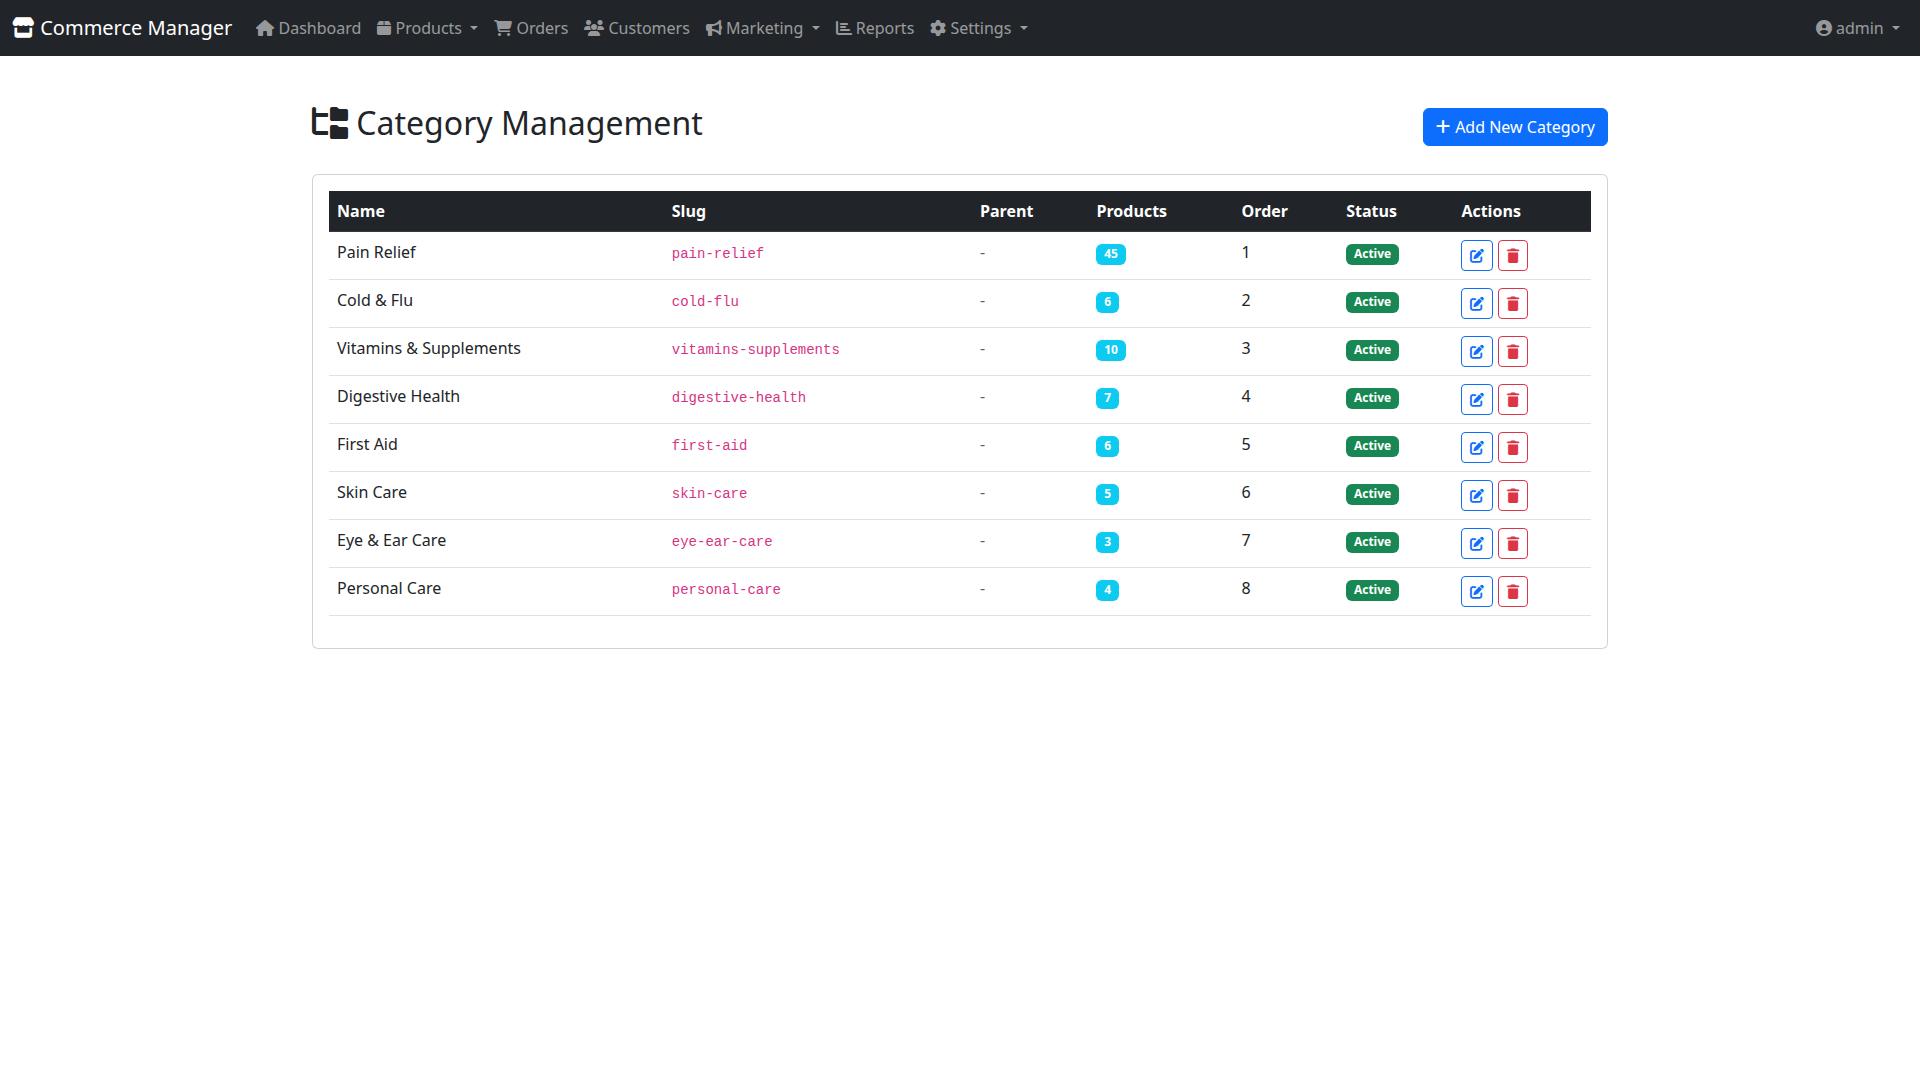1920x1080 pixels.
Task: Expand the Settings menu
Action: pos(978,28)
